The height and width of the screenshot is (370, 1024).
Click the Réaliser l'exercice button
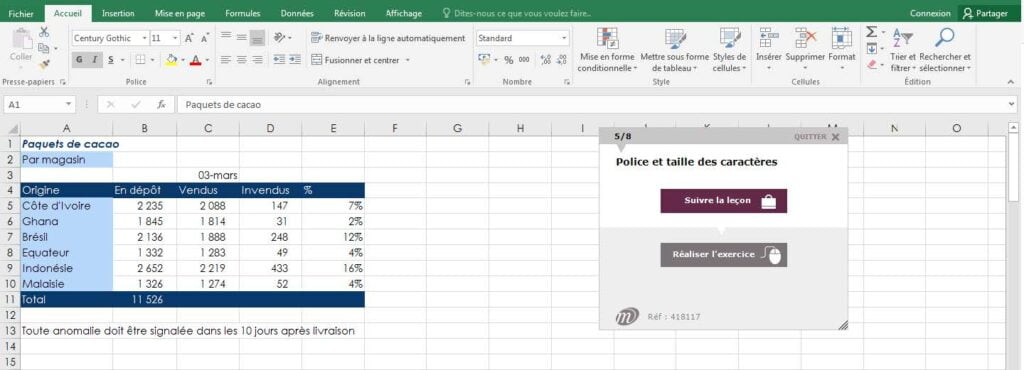(724, 254)
